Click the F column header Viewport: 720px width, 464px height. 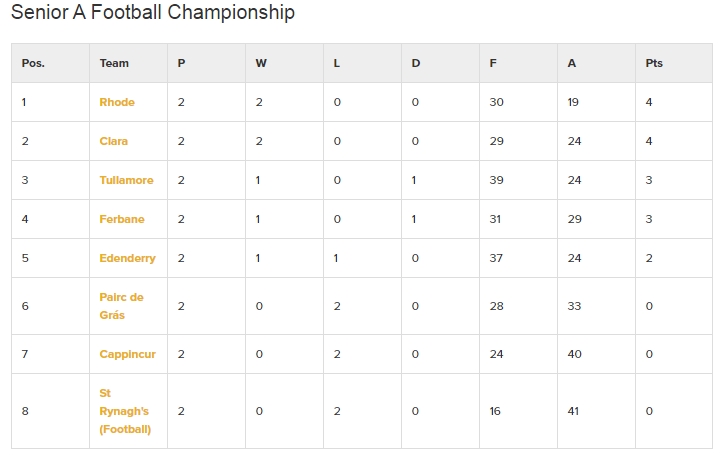point(493,63)
